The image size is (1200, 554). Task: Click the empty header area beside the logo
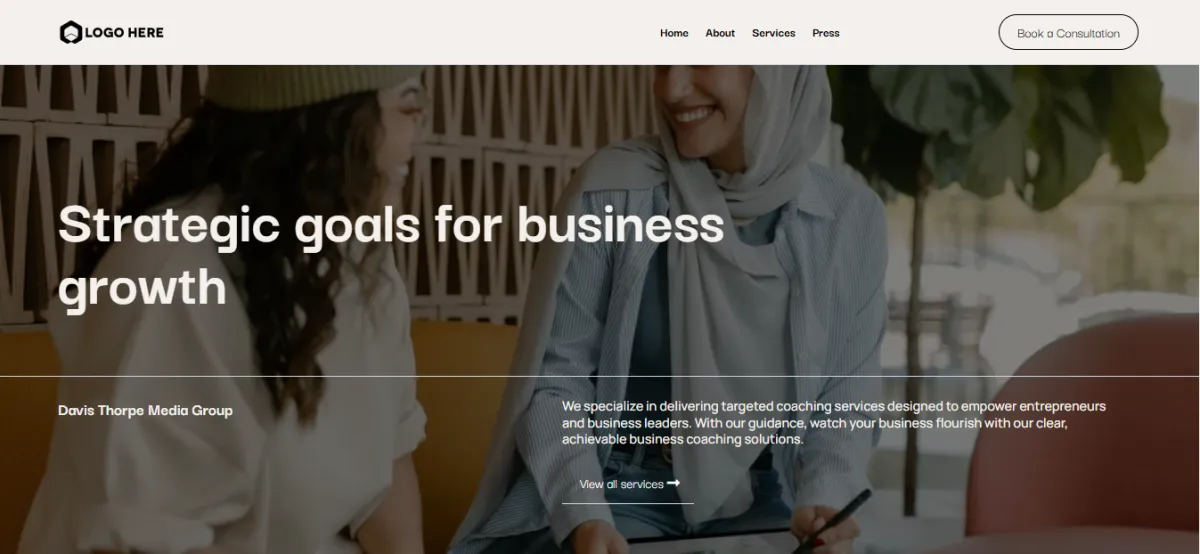point(400,33)
